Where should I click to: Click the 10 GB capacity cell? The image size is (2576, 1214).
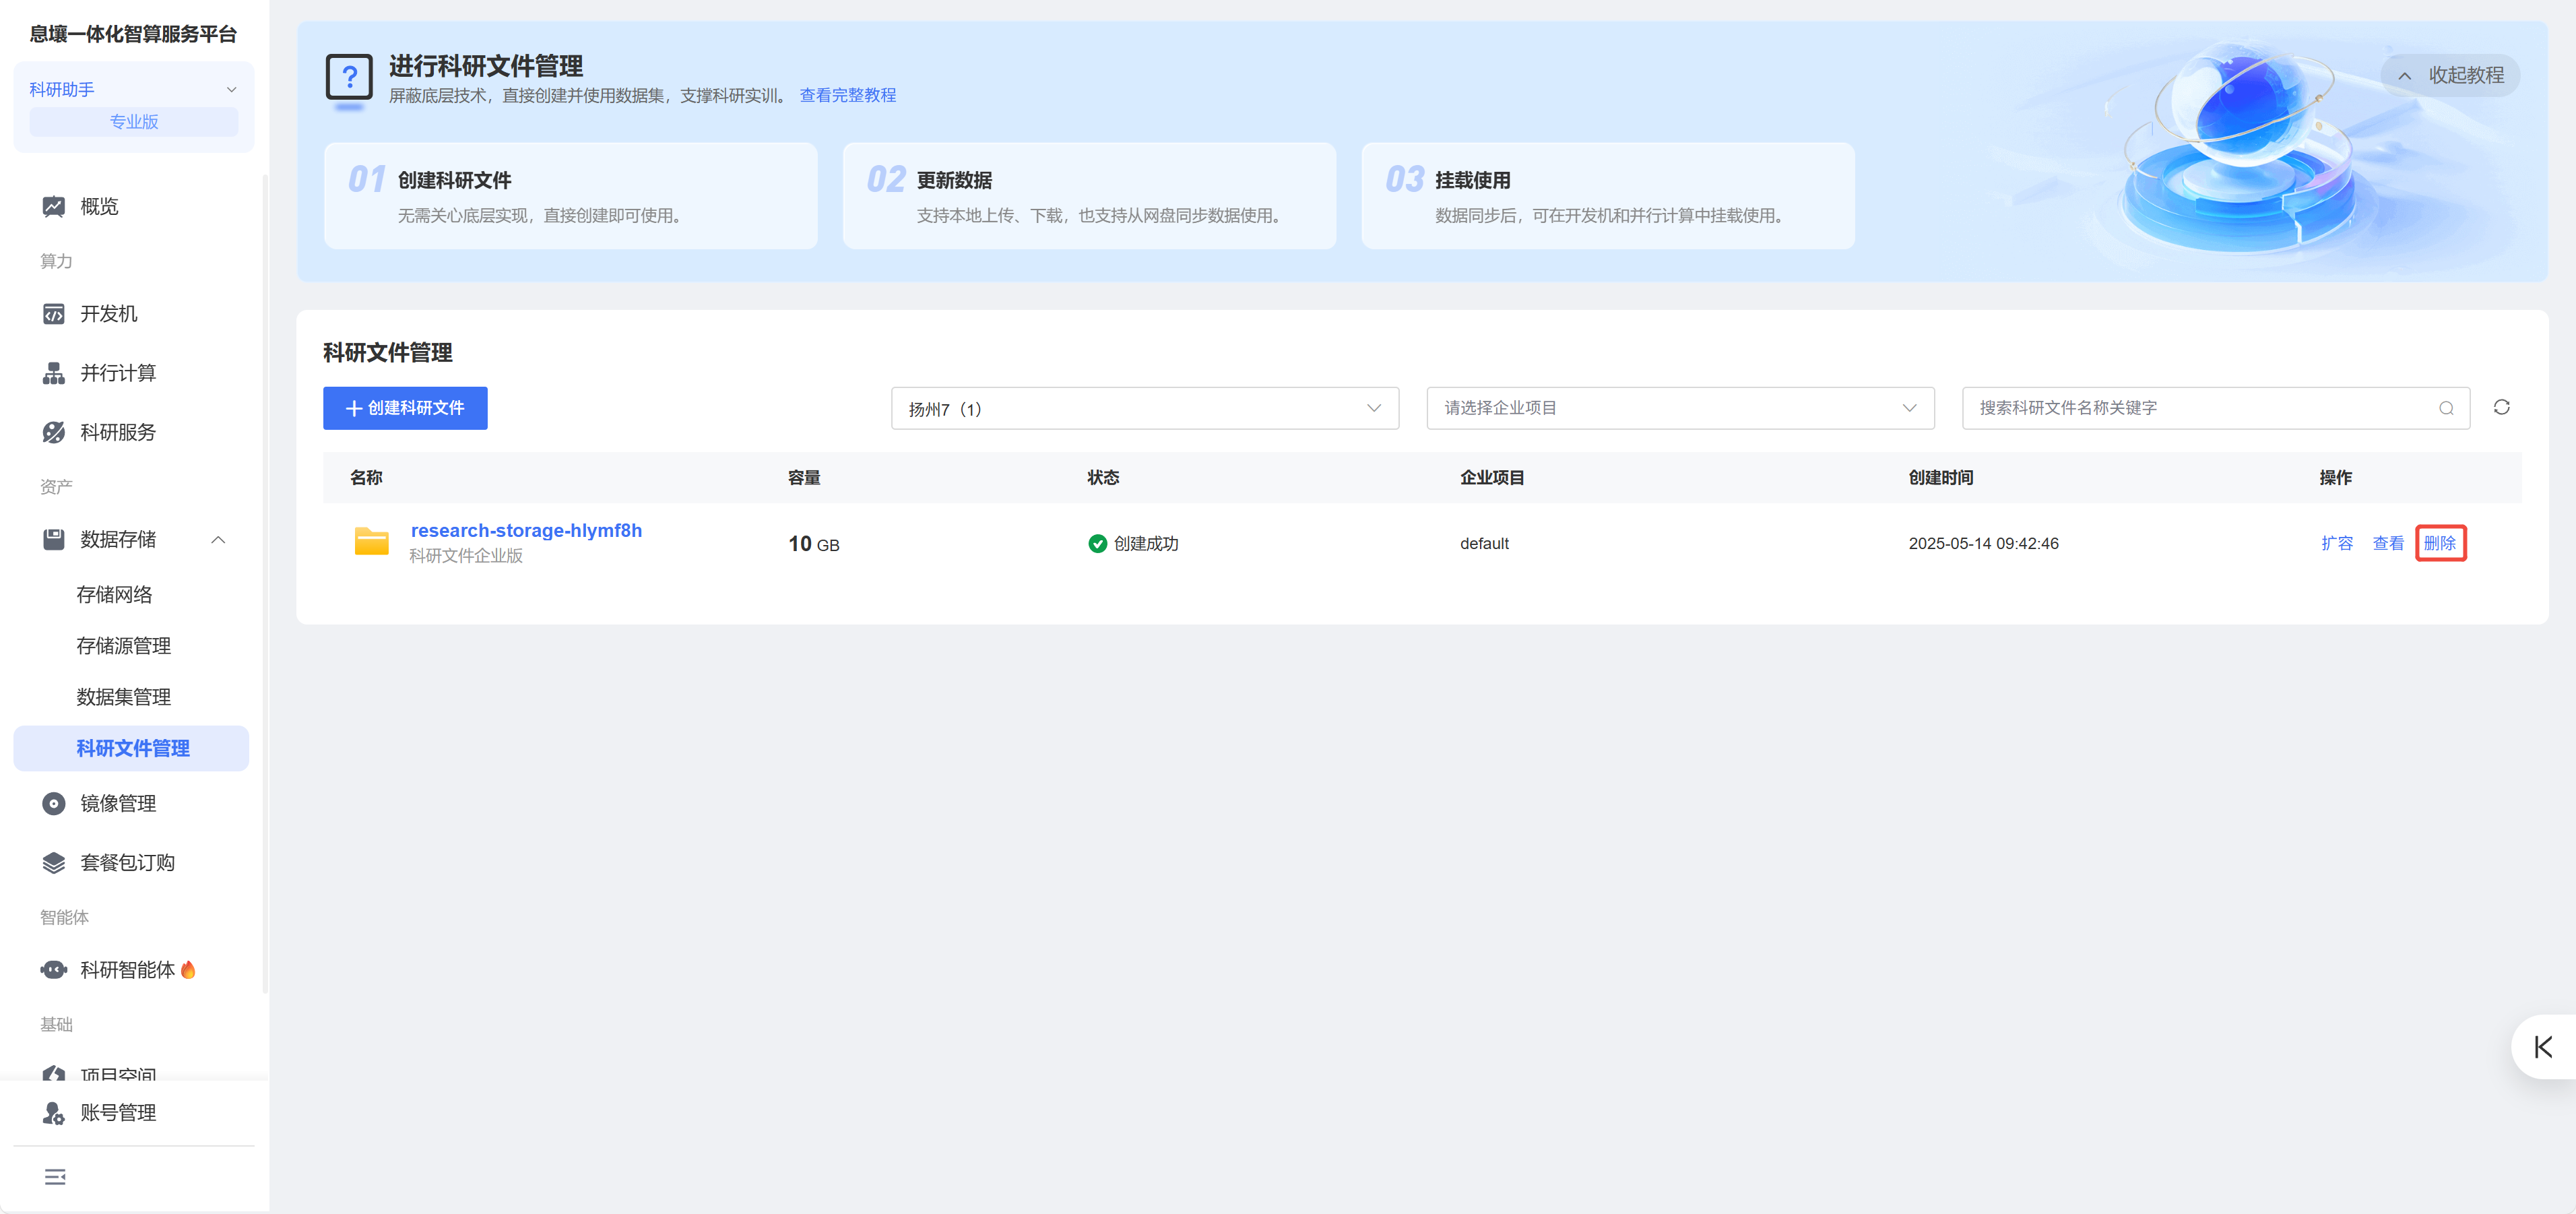click(x=813, y=544)
